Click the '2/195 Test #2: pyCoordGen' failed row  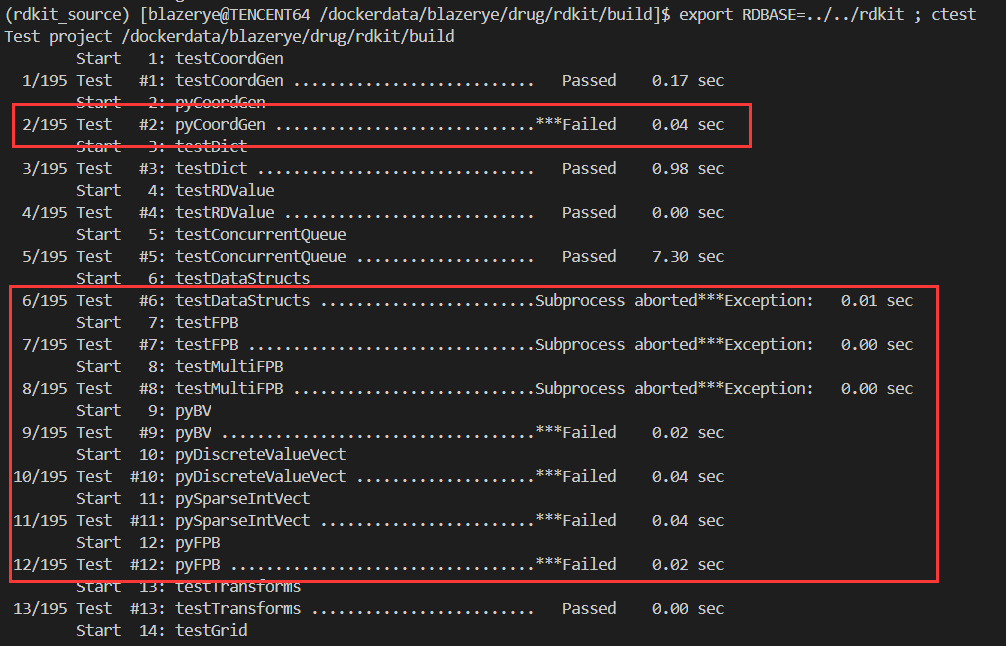(x=373, y=124)
